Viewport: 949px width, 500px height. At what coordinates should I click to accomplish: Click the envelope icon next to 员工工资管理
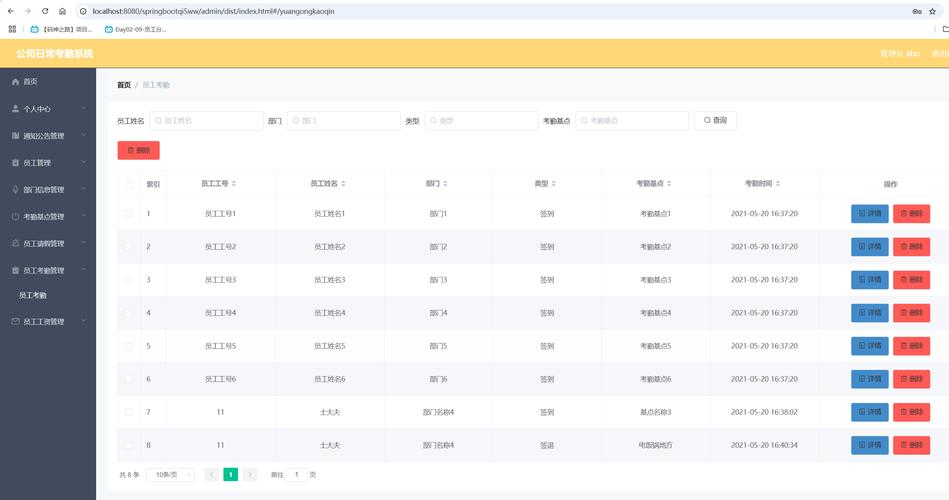[x=15, y=321]
